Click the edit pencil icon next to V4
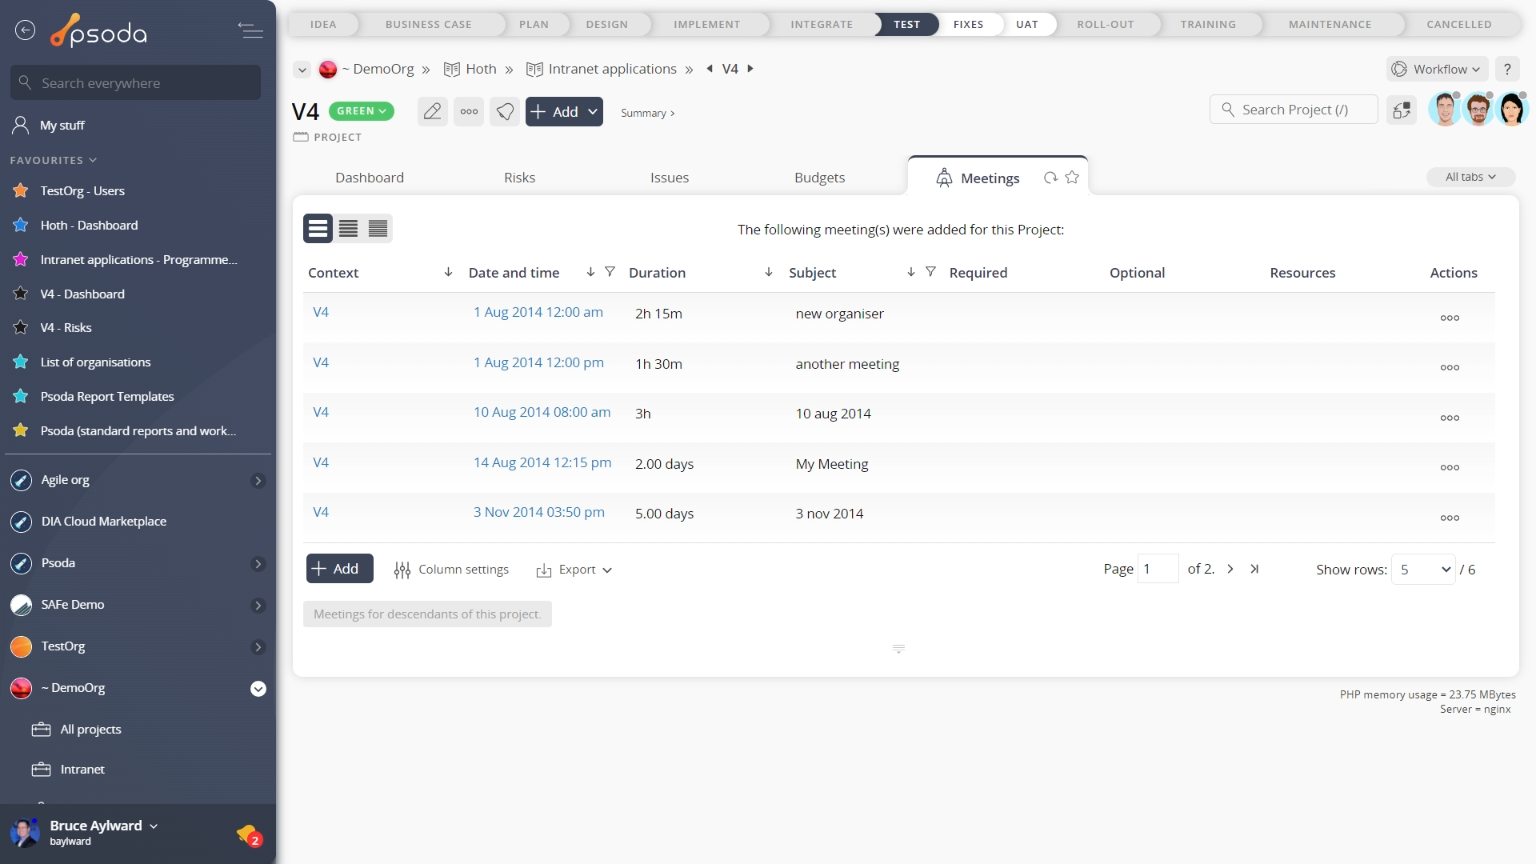Screen dimensions: 1536x864 pyautogui.click(x=432, y=111)
